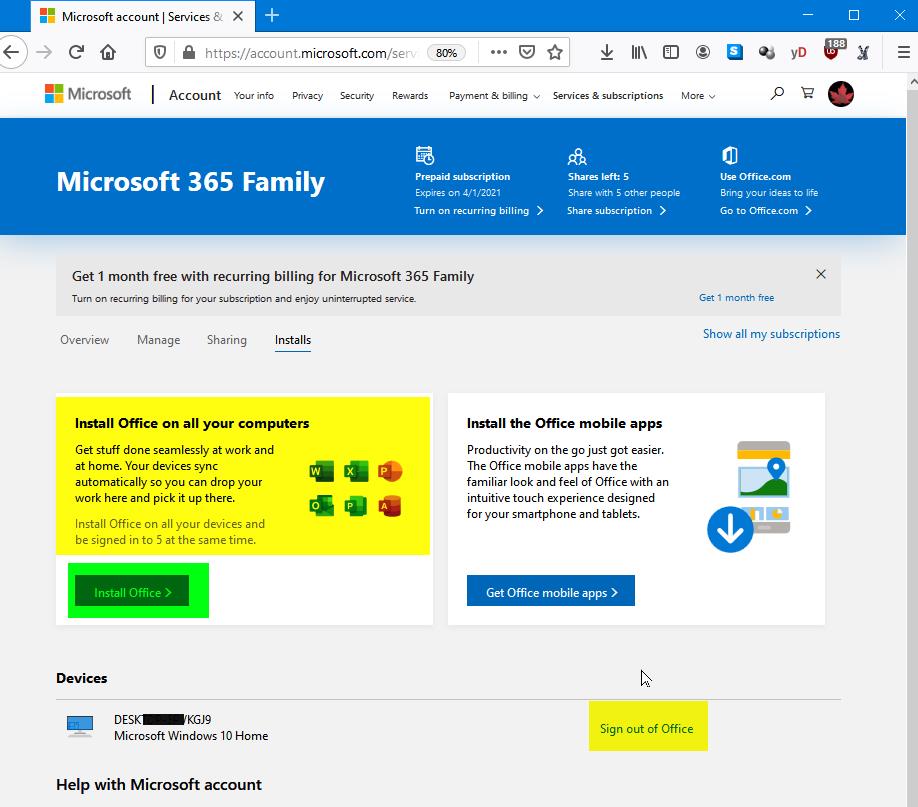The height and width of the screenshot is (807, 918).
Task: Click the Publisher app icon
Action: [356, 505]
